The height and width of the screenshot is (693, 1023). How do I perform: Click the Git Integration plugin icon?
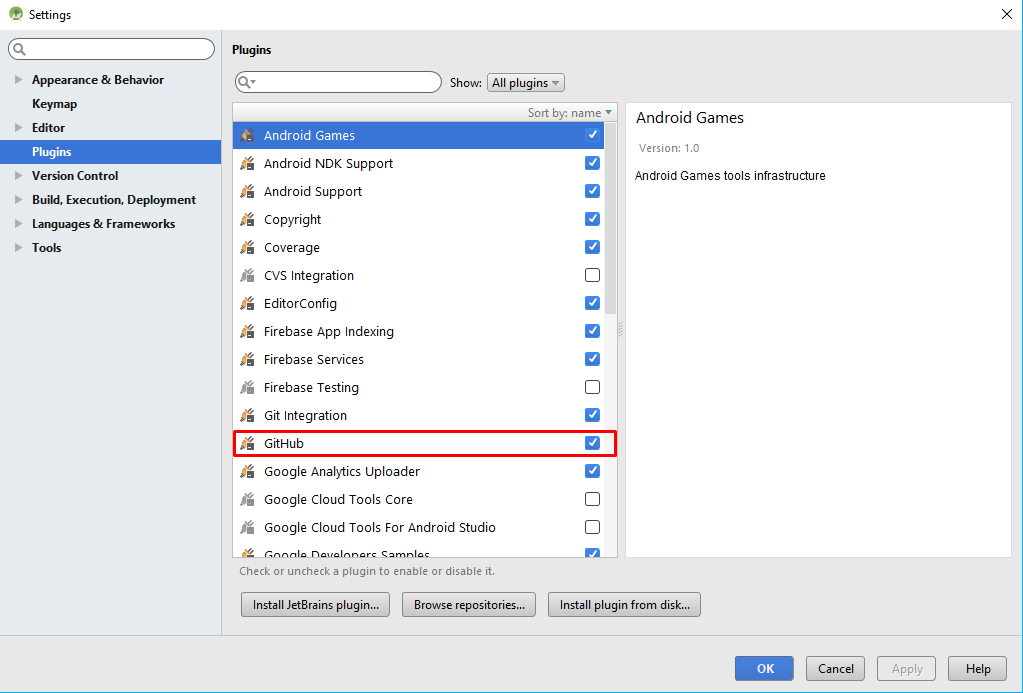click(247, 415)
